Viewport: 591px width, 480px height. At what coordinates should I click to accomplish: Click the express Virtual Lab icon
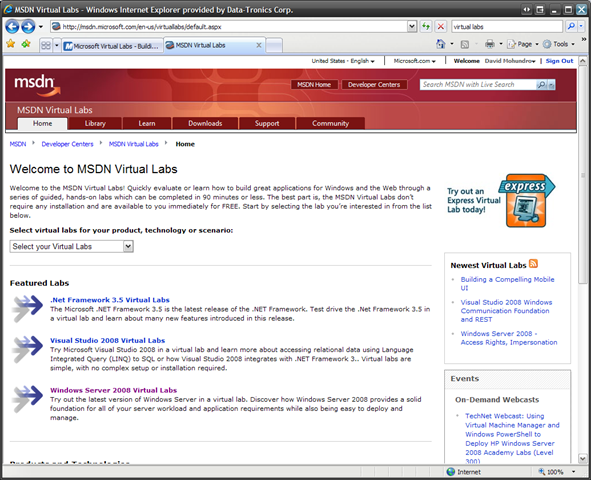tap(526, 200)
